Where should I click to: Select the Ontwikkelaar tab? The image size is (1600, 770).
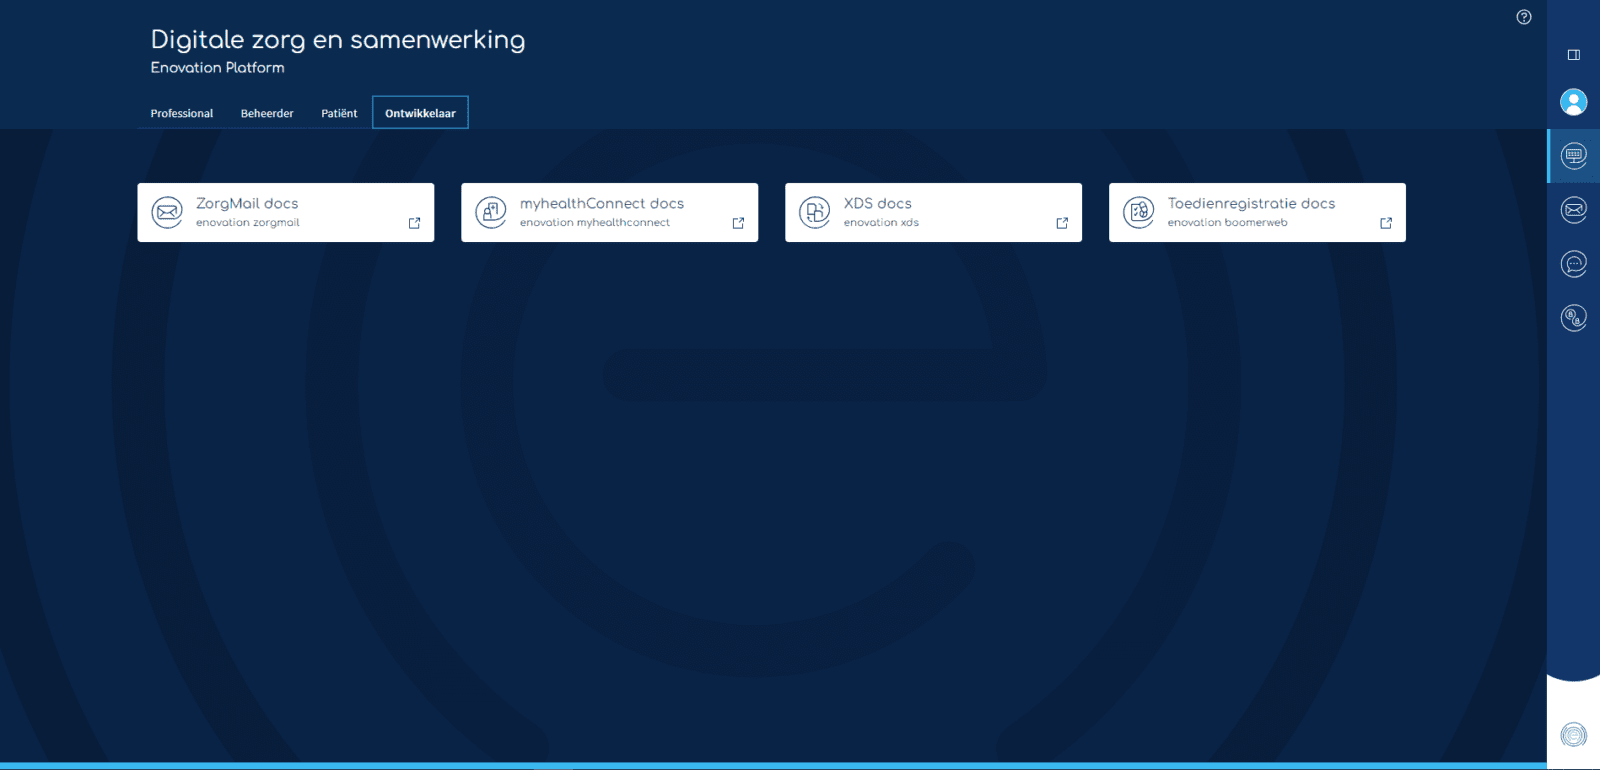coord(420,113)
